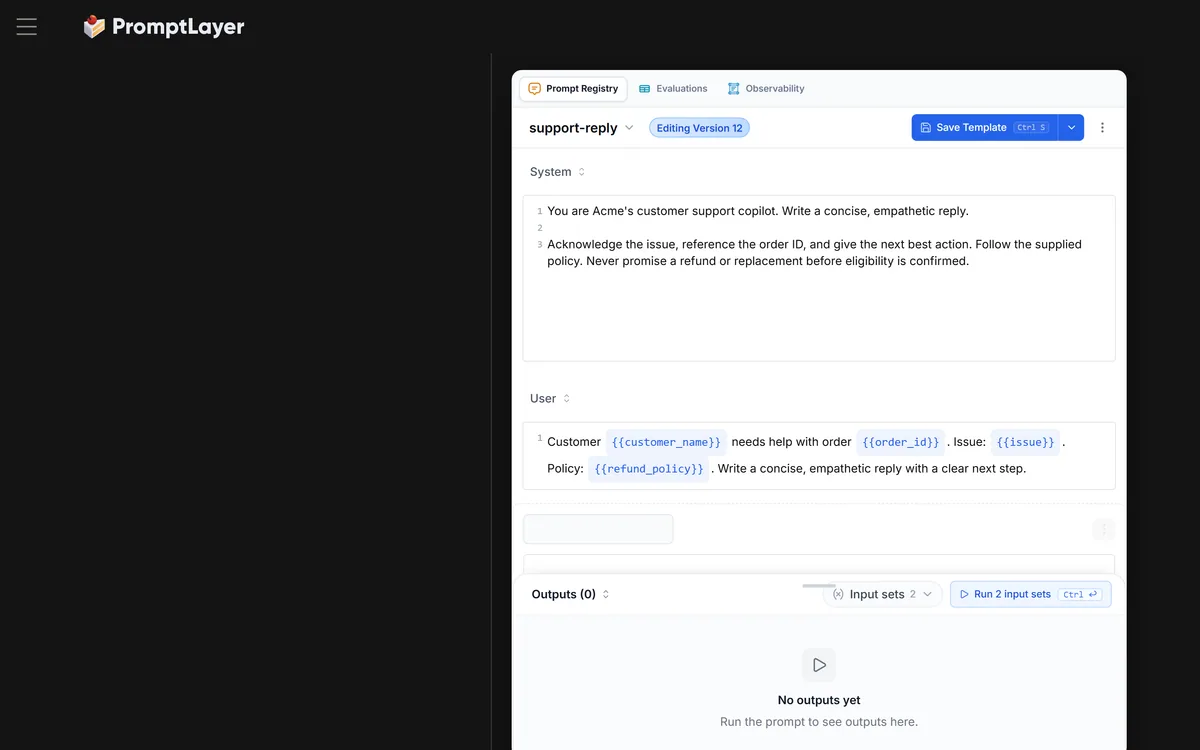Click the {{issue}} variable
This screenshot has width=1200, height=750.
1025,442
